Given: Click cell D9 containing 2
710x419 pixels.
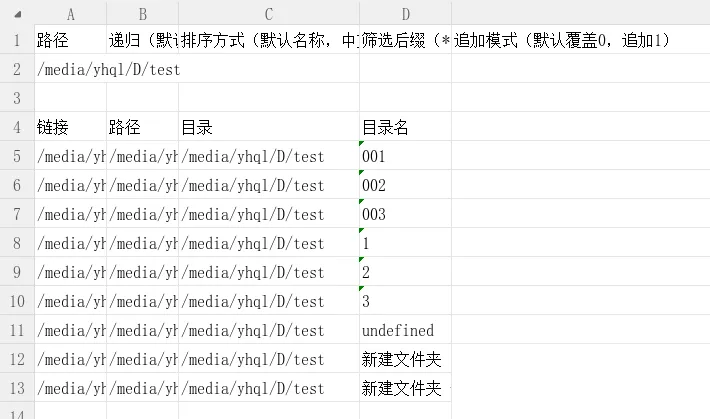Looking at the screenshot, I should pos(405,272).
